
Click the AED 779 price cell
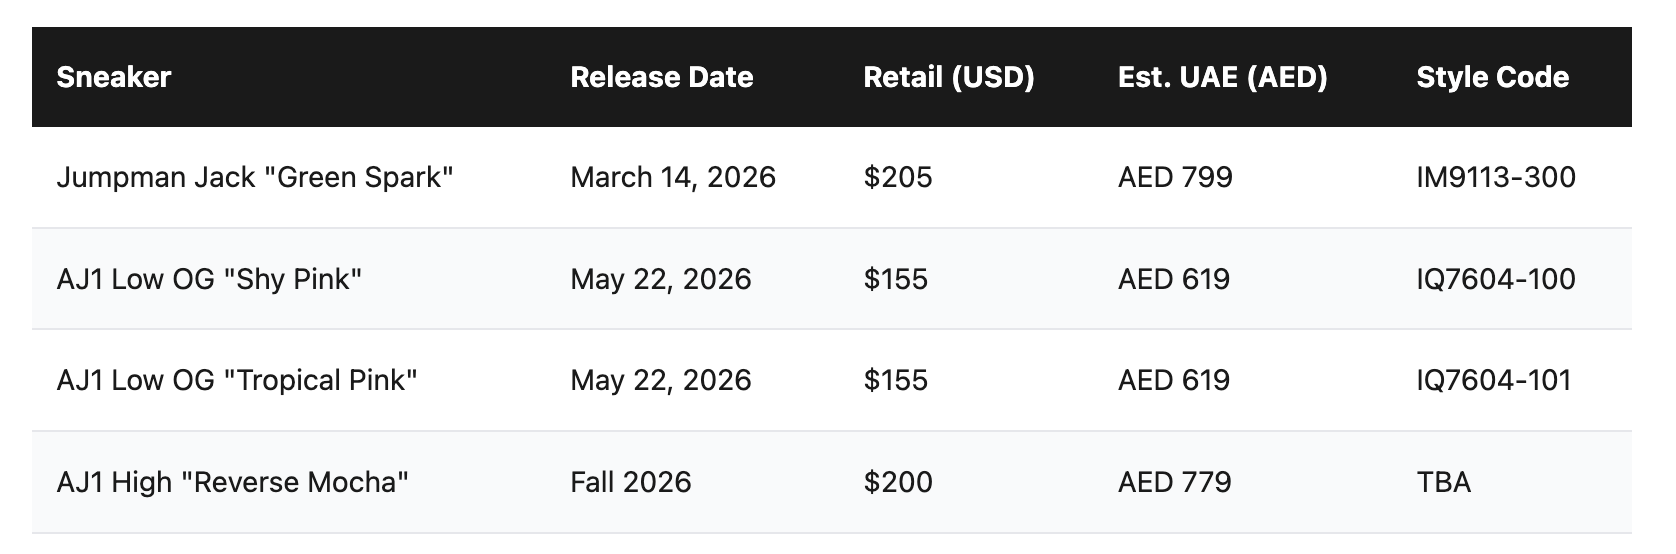tap(1175, 482)
